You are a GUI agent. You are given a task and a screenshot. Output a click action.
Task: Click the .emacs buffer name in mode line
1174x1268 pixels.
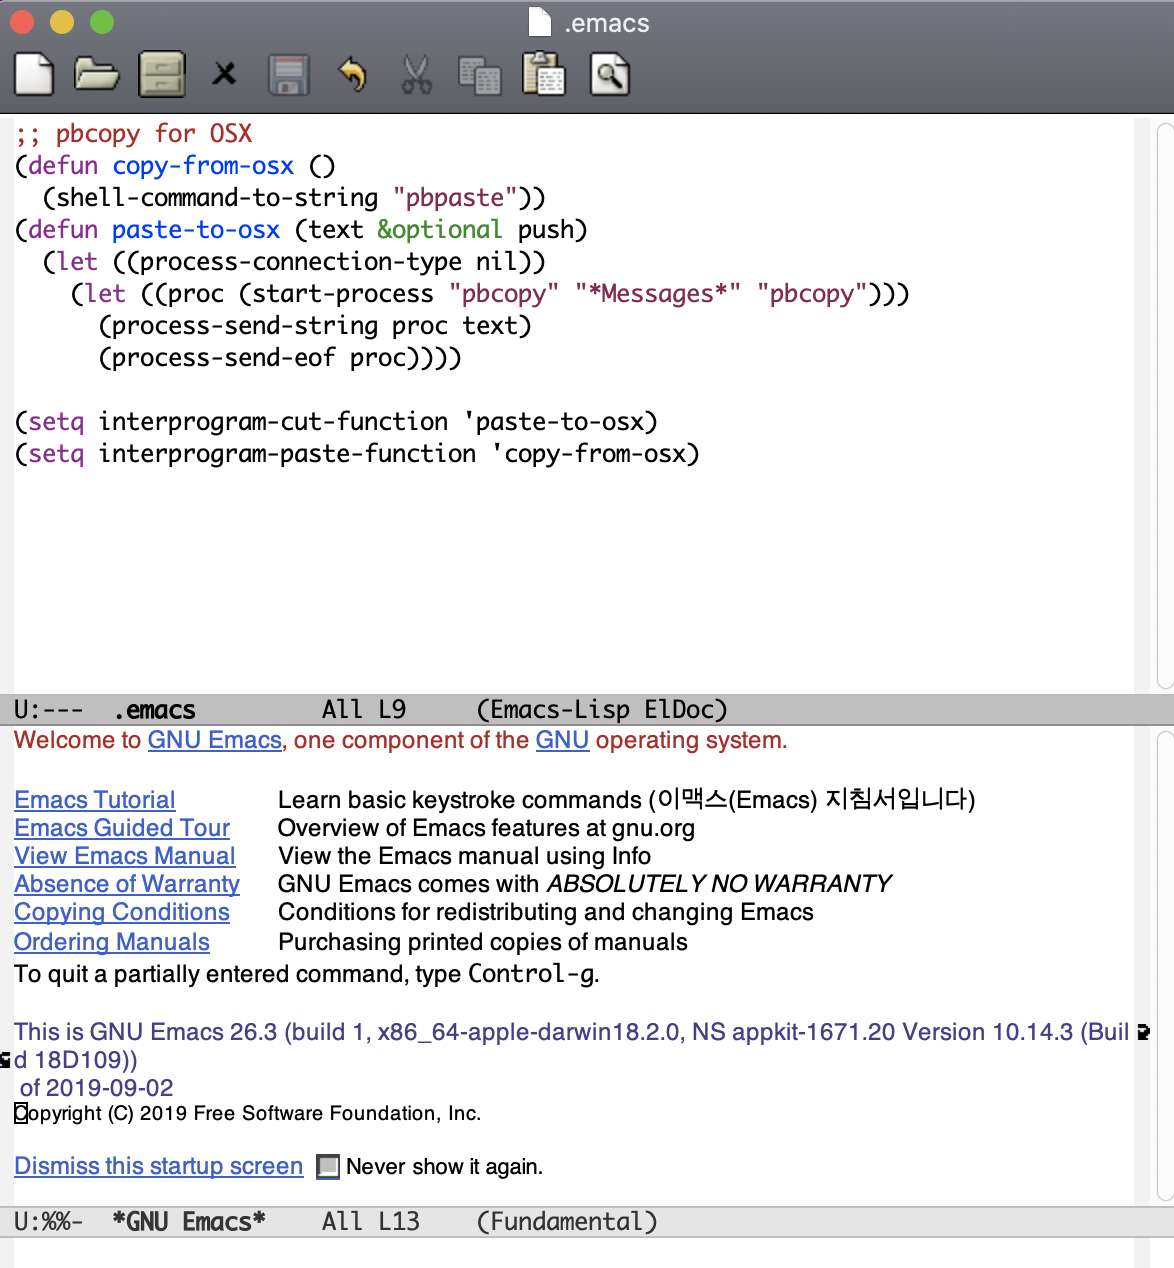tap(155, 710)
